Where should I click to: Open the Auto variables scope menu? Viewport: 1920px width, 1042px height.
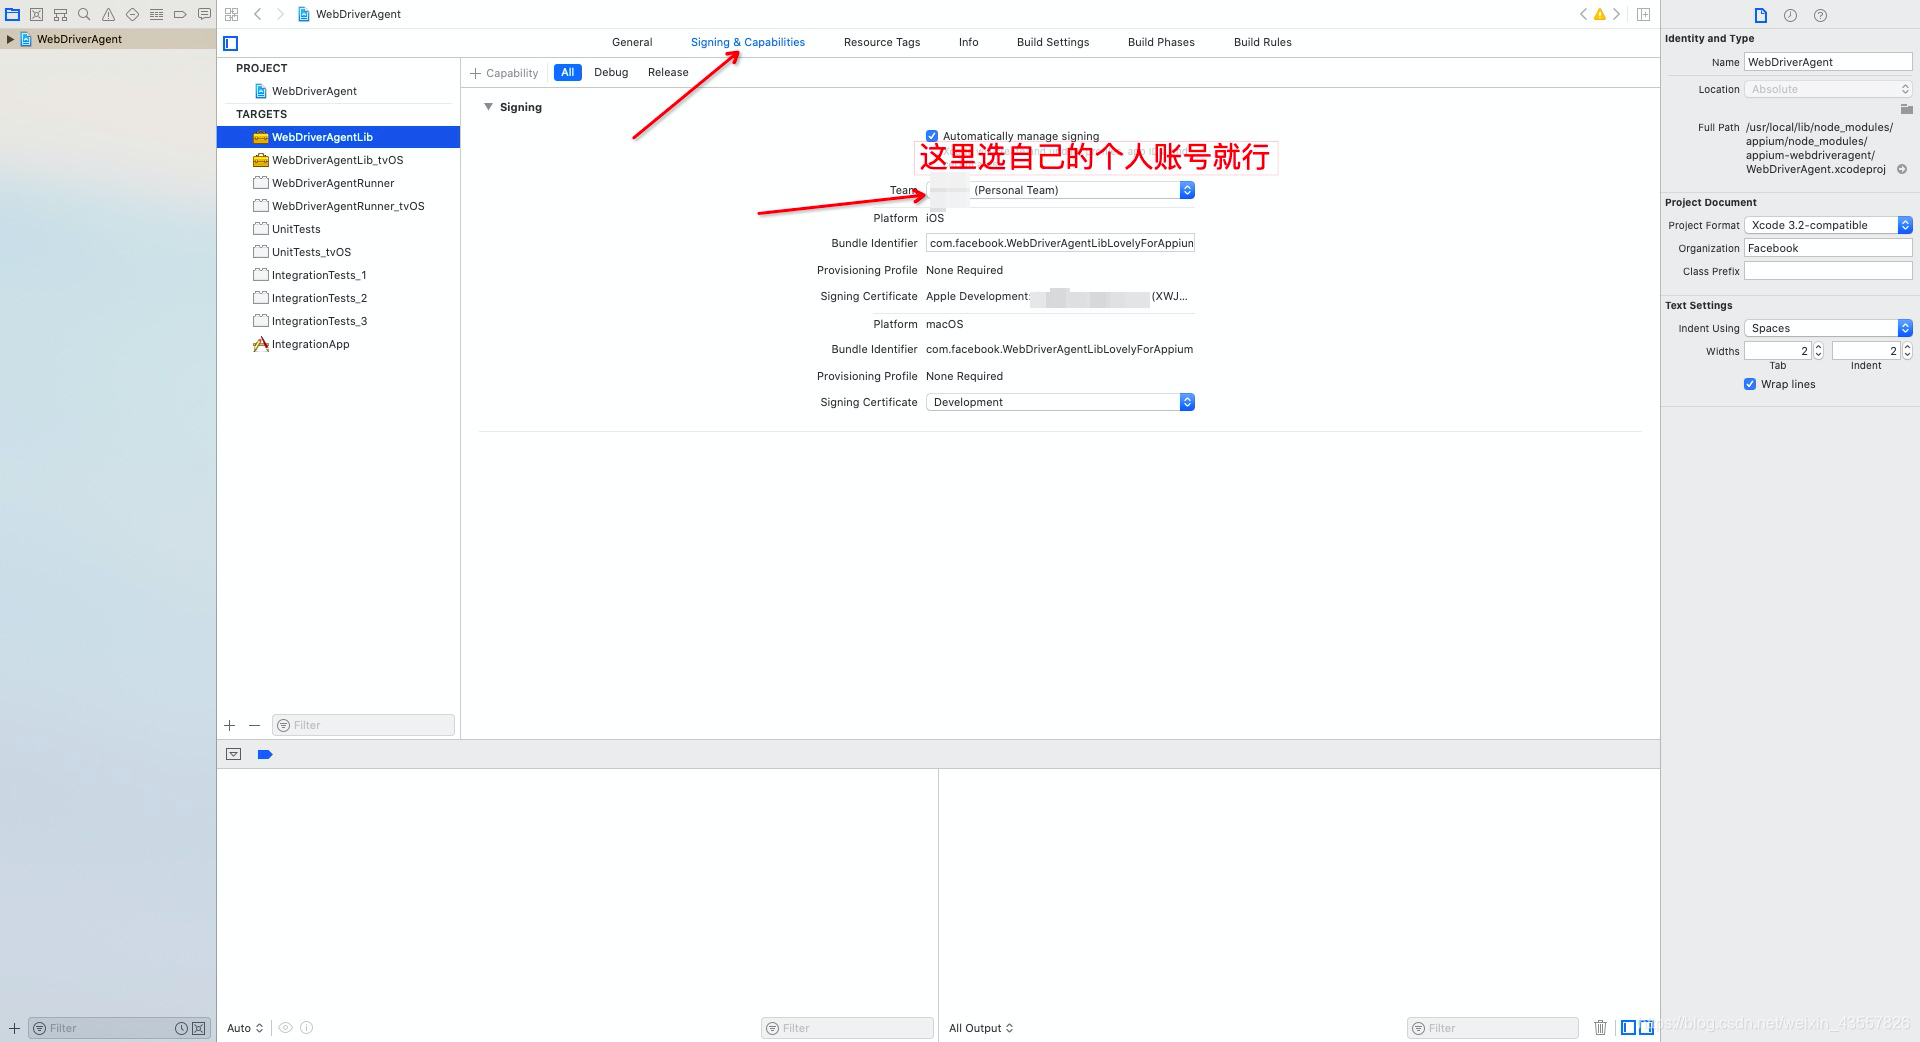245,1028
